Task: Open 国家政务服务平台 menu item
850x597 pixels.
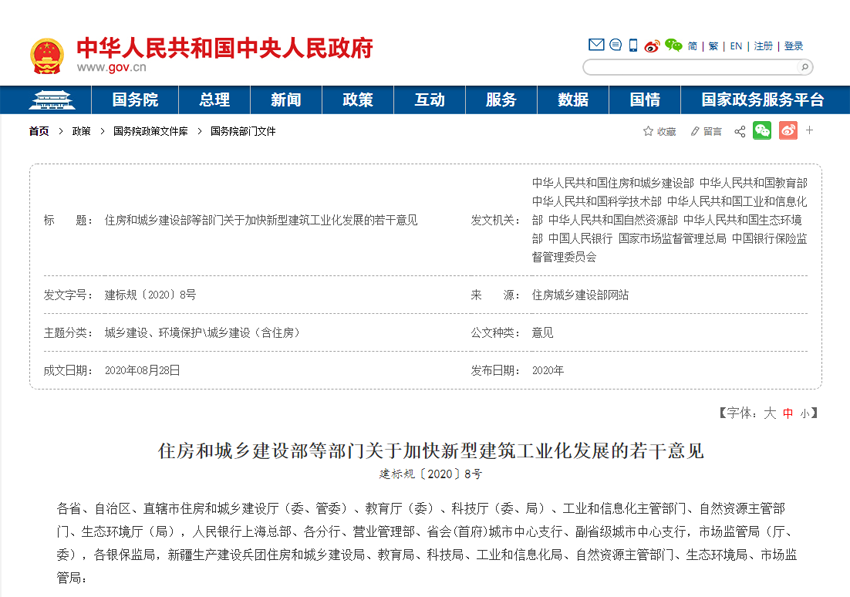Action: click(763, 100)
